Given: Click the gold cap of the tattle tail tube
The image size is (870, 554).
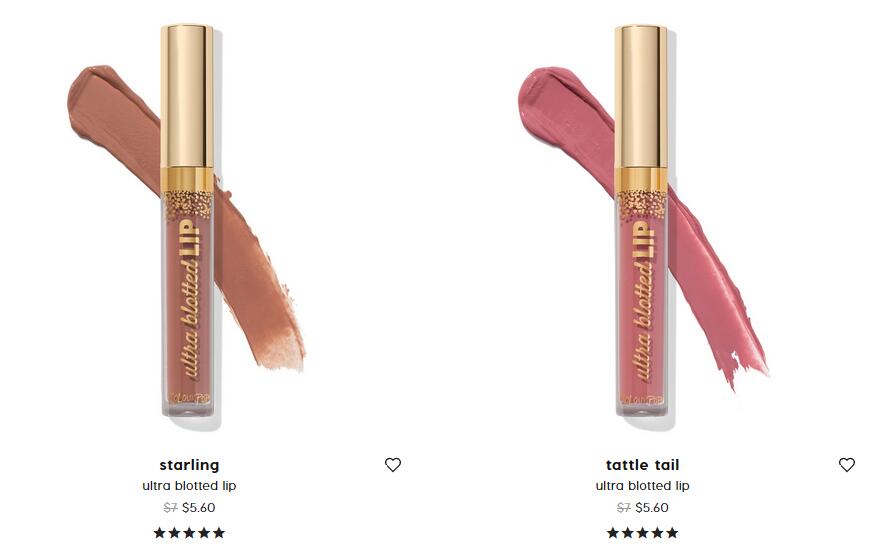Looking at the screenshot, I should point(641,95).
